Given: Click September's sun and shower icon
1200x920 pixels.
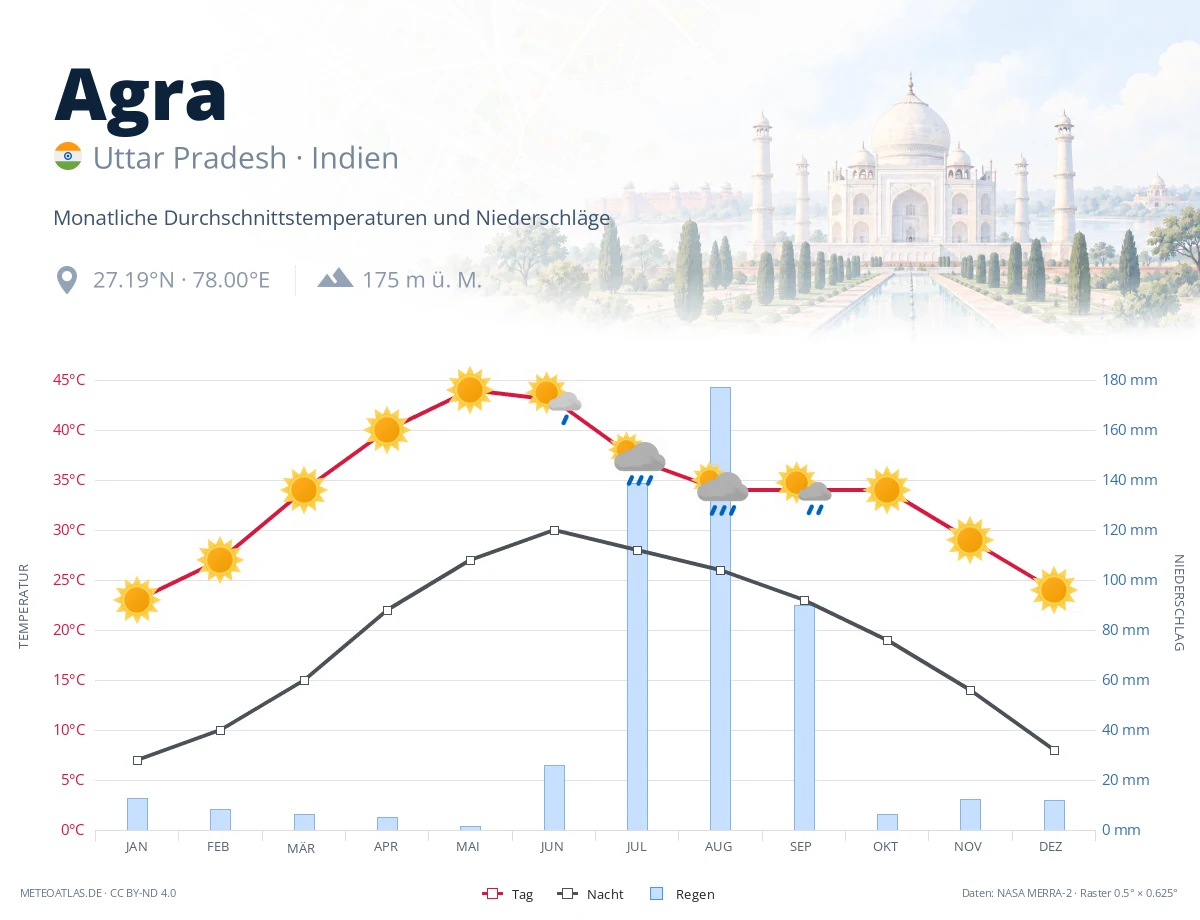Looking at the screenshot, I should (805, 489).
